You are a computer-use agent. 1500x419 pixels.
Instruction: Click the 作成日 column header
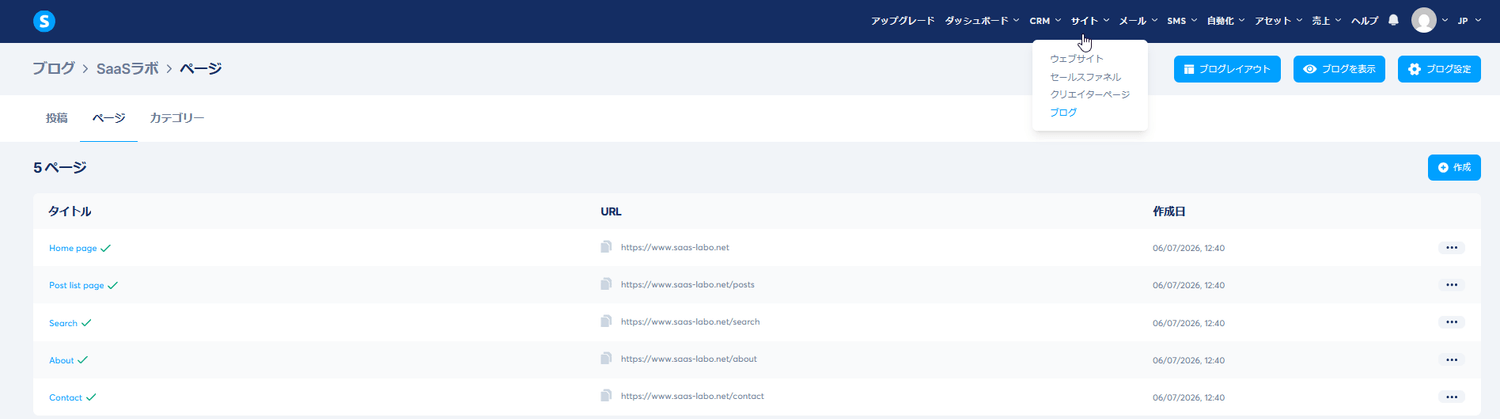click(x=1169, y=212)
